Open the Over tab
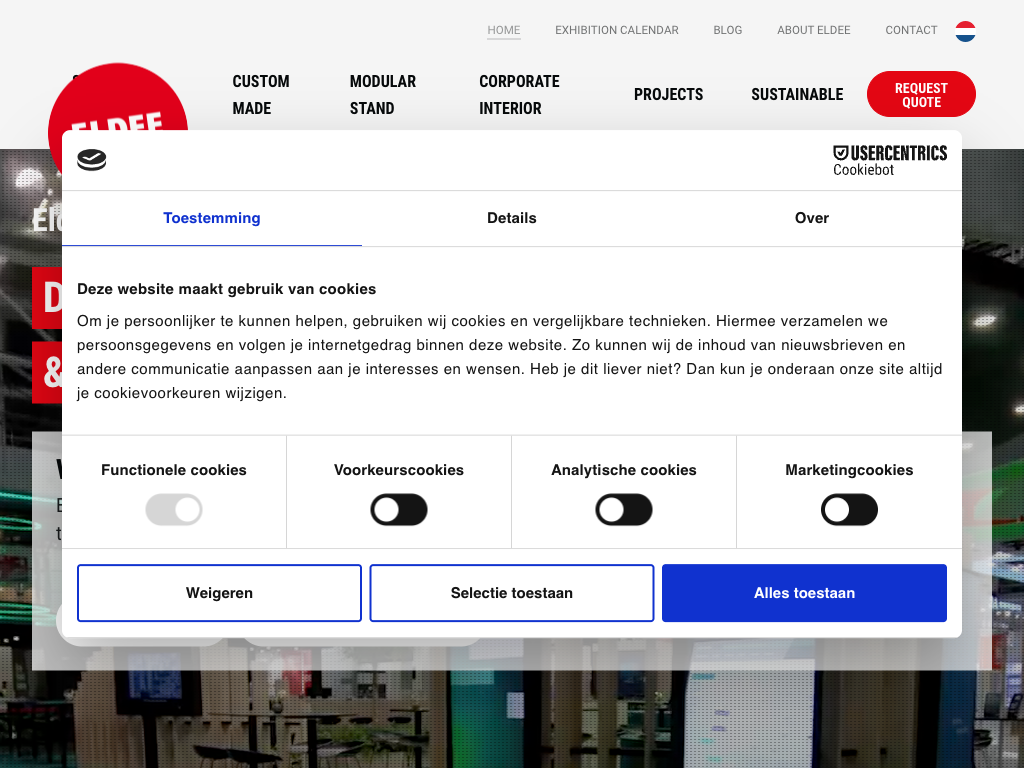 [811, 218]
